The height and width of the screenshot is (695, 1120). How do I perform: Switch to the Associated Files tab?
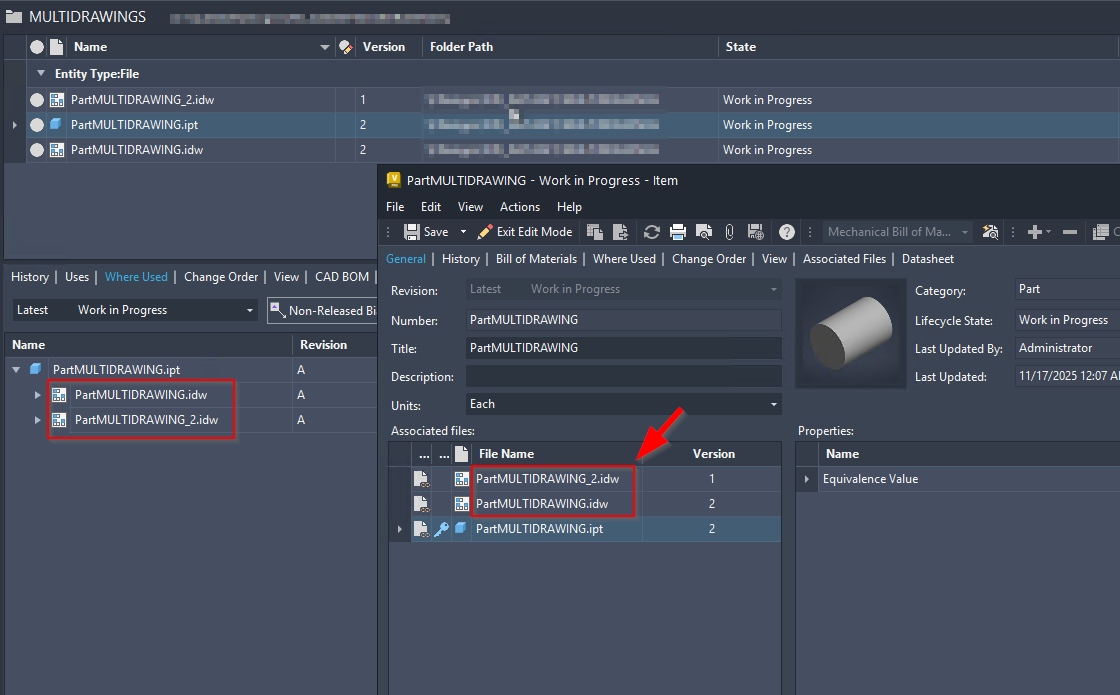844,259
